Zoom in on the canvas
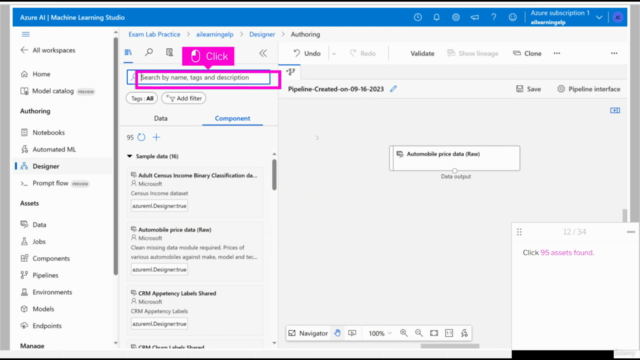The image size is (640, 360). [x=404, y=333]
